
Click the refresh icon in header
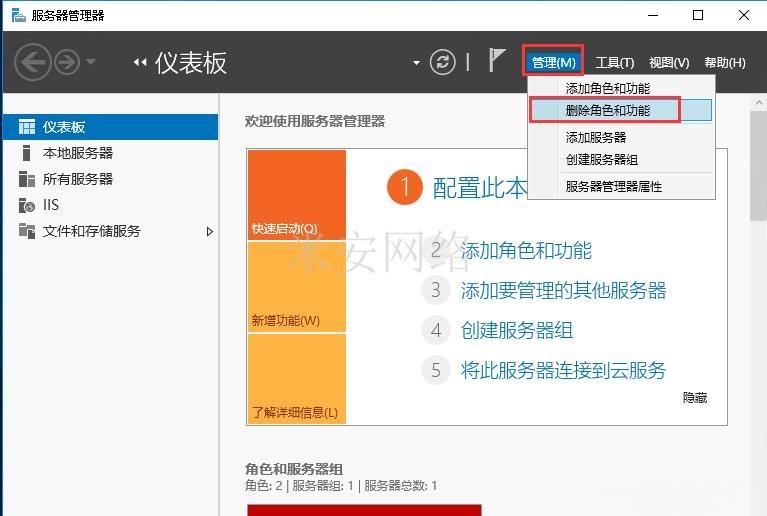pyautogui.click(x=443, y=62)
